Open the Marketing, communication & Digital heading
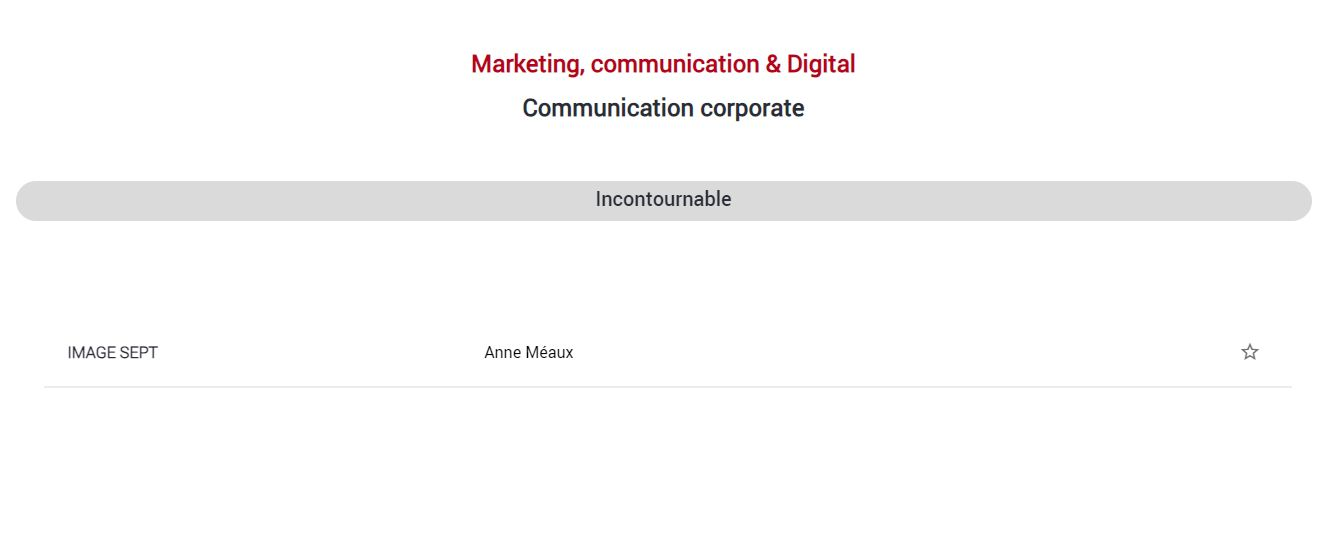Image resolution: width=1332 pixels, height=560 pixels. [x=663, y=64]
